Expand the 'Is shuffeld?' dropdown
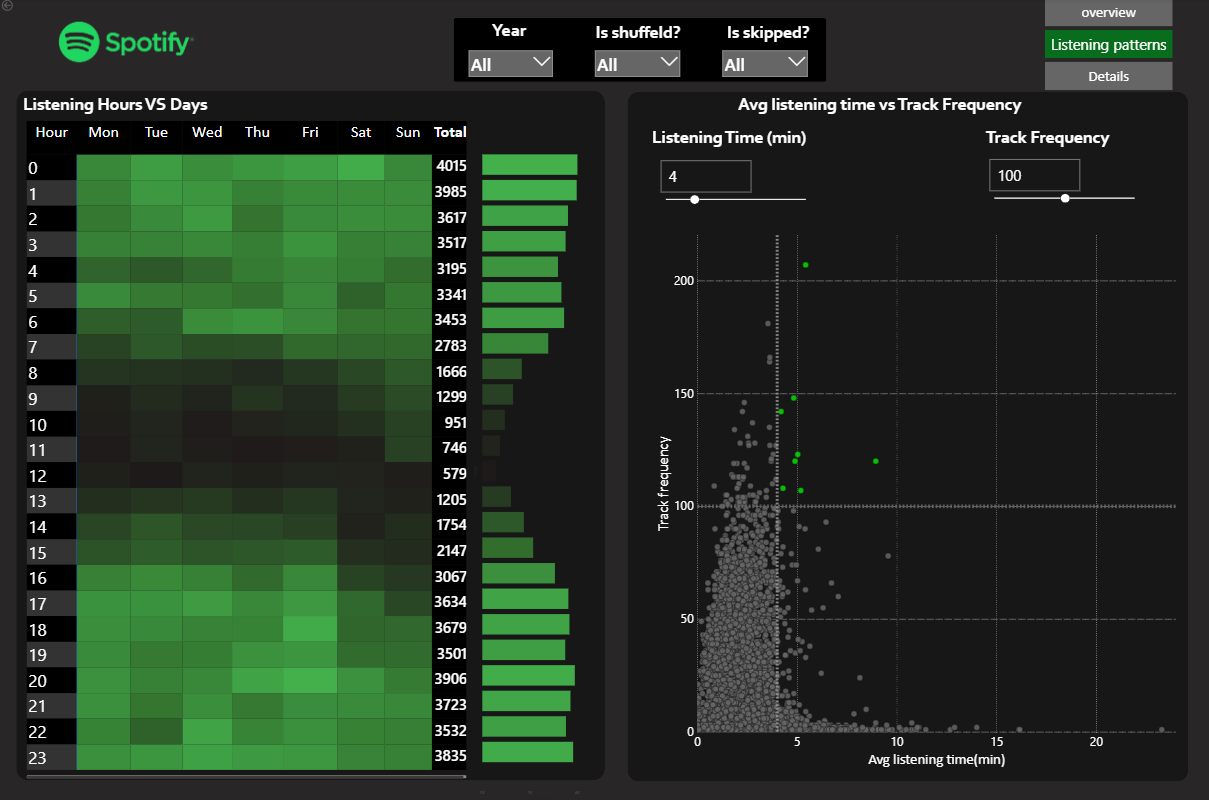 (637, 62)
